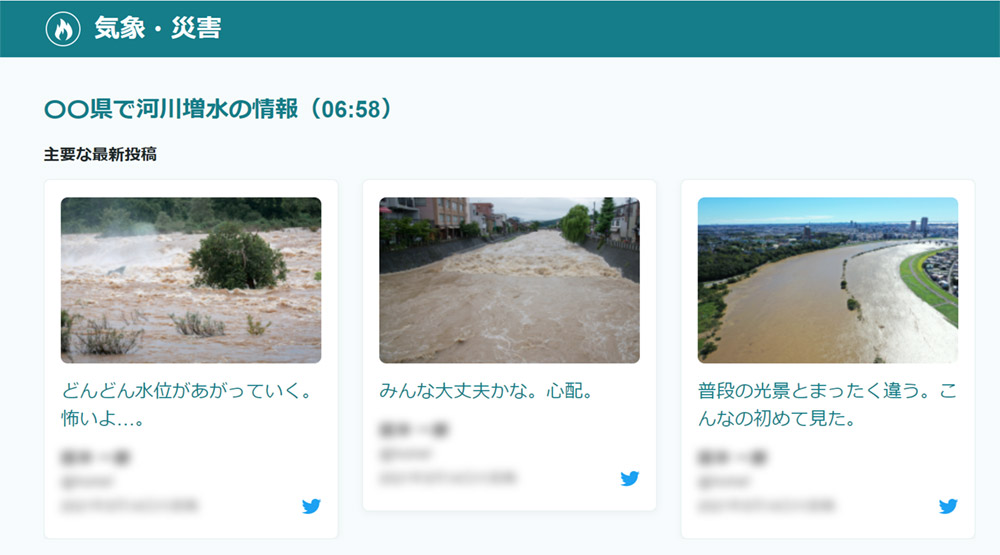Click the Twitter bird icon on third card
This screenshot has width=1000, height=555.
948,506
